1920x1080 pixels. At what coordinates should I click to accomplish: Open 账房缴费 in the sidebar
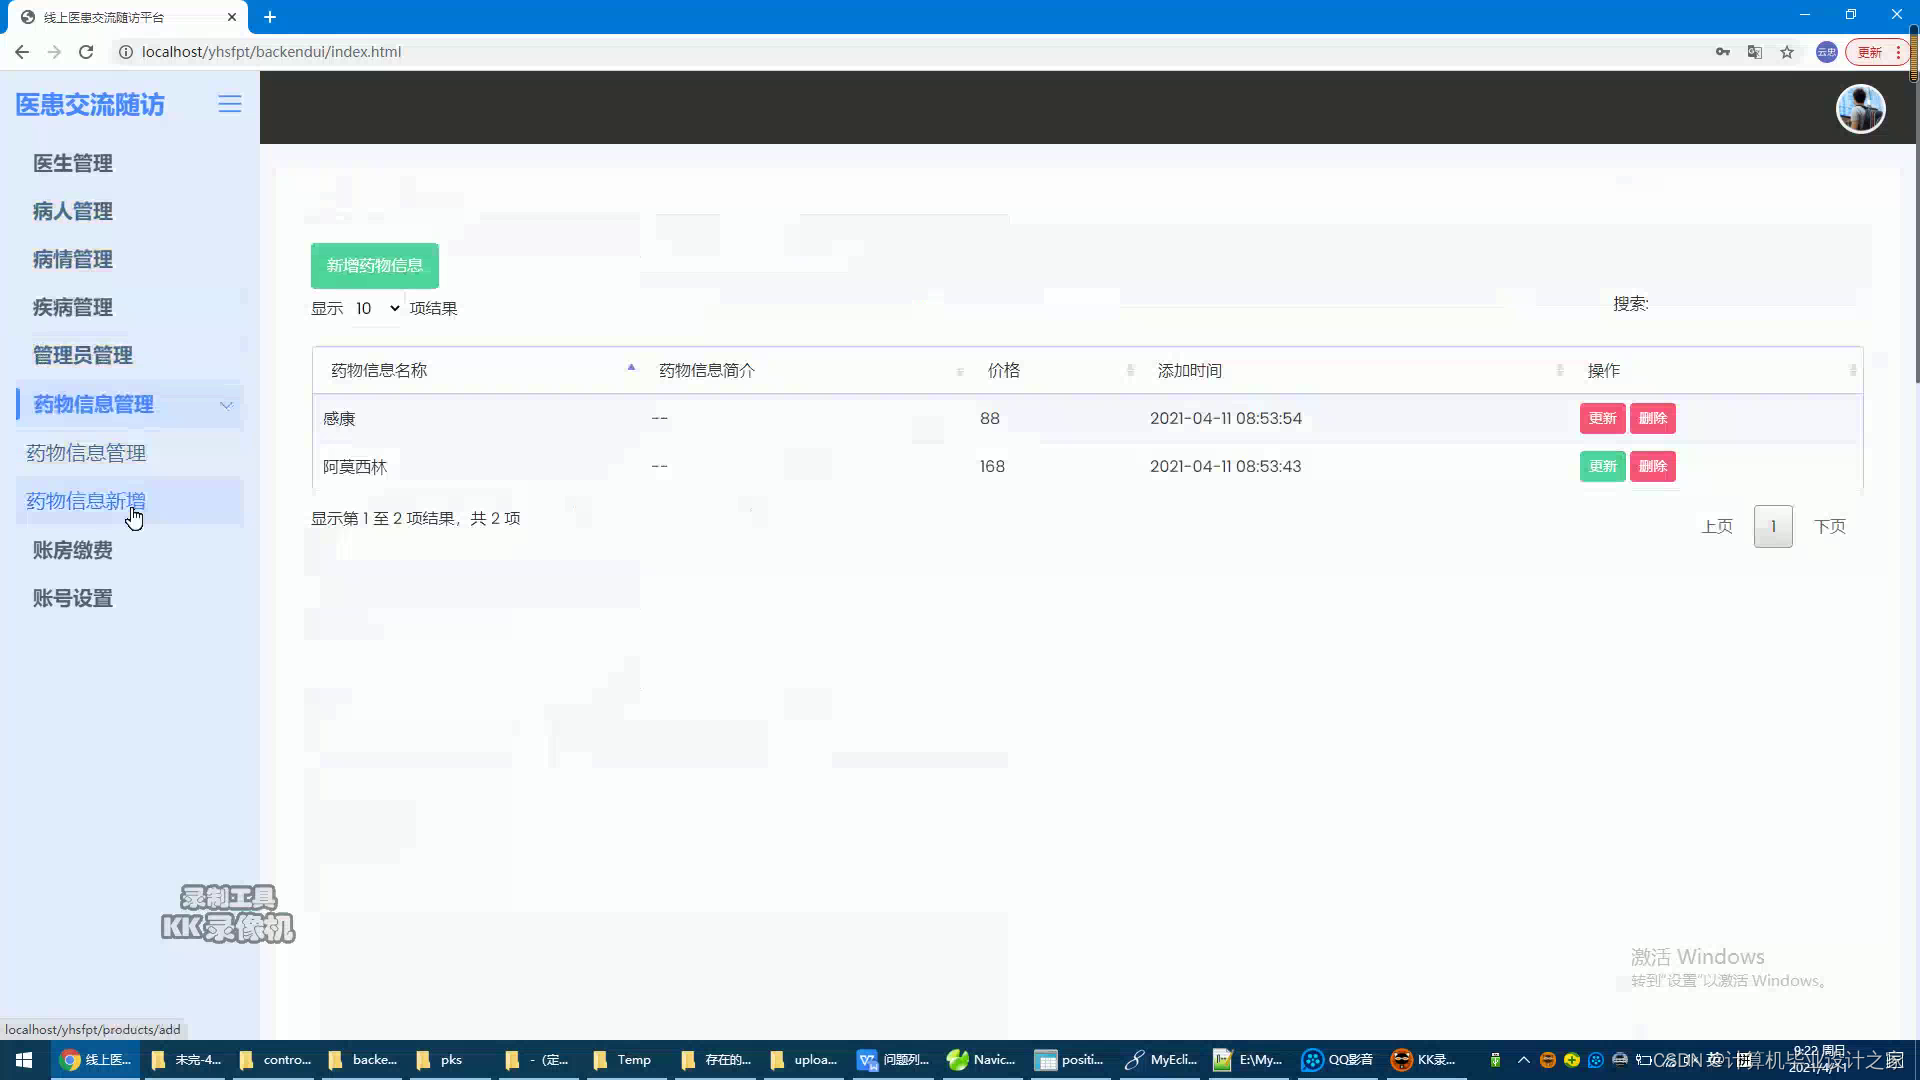point(73,550)
